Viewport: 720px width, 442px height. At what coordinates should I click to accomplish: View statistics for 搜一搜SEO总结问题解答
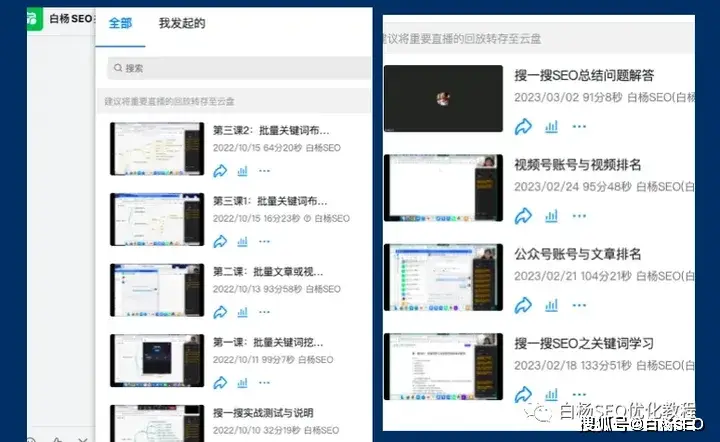551,127
